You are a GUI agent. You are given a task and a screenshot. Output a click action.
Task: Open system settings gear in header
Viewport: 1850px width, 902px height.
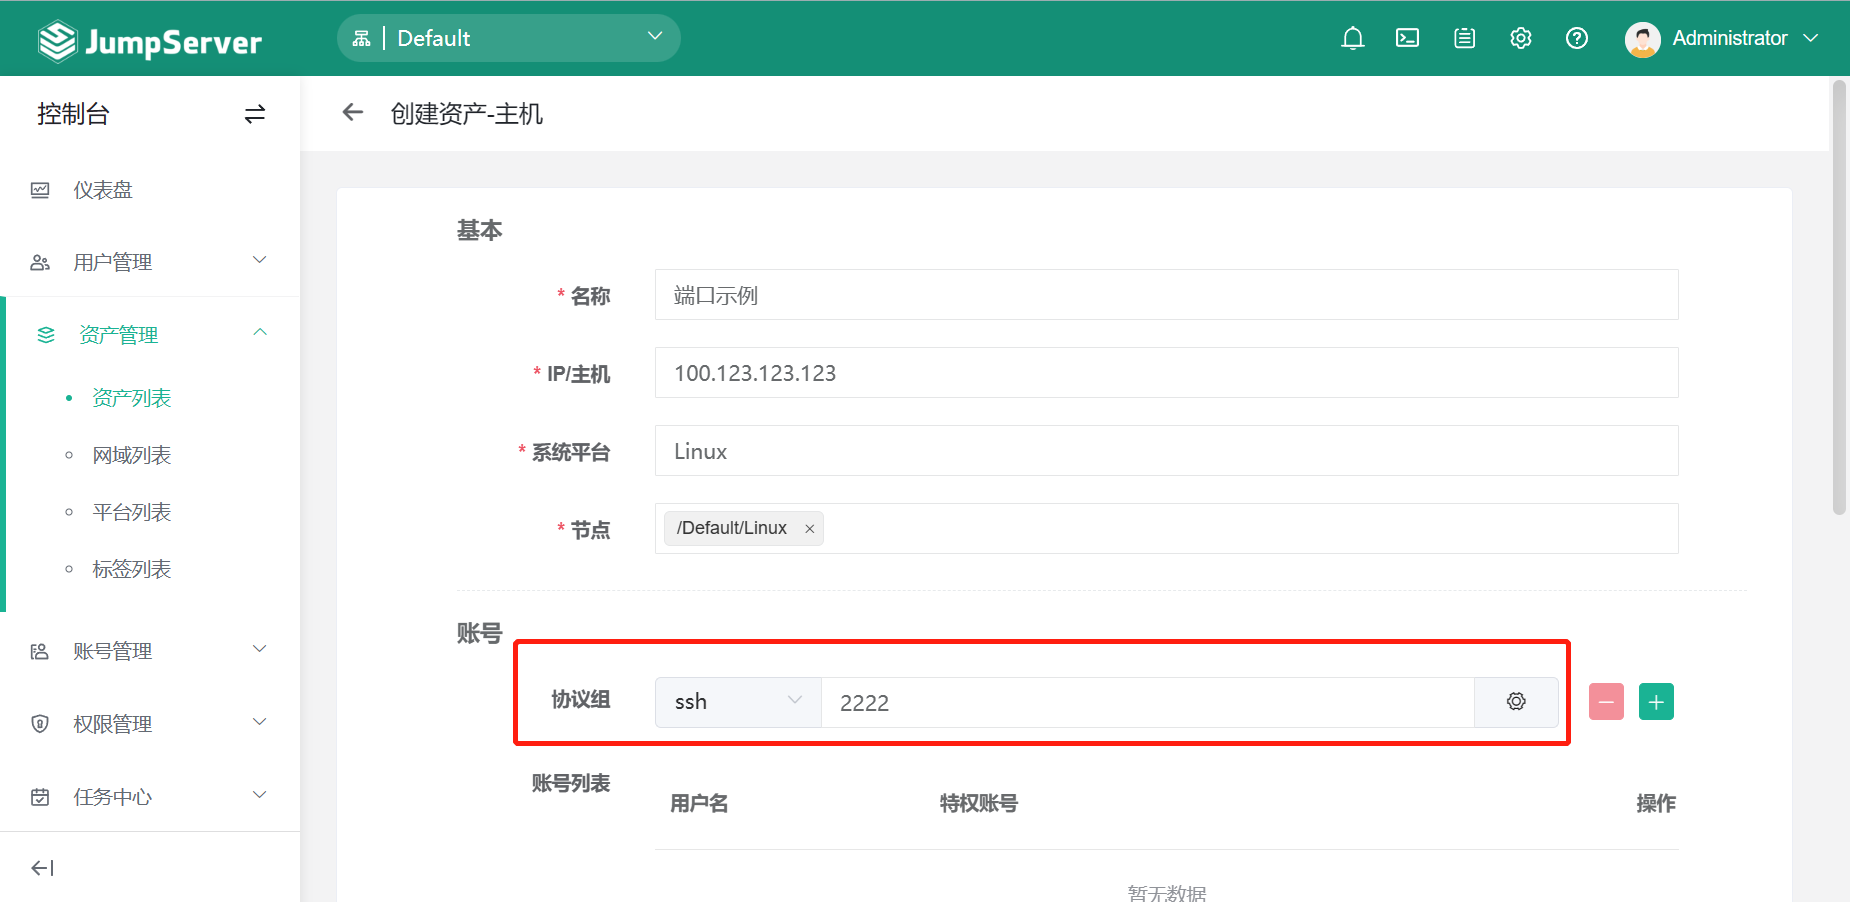1520,38
